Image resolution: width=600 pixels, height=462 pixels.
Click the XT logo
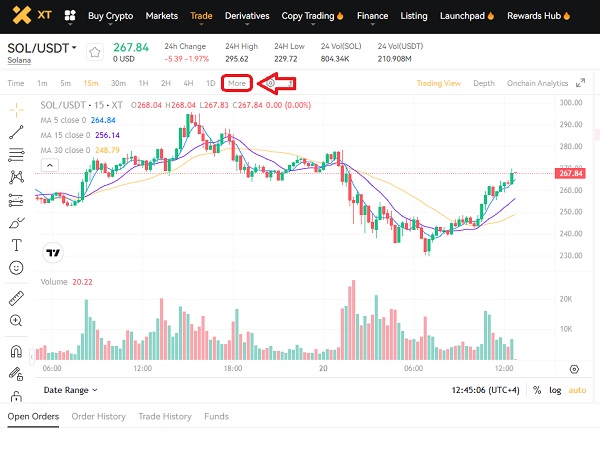pos(32,15)
